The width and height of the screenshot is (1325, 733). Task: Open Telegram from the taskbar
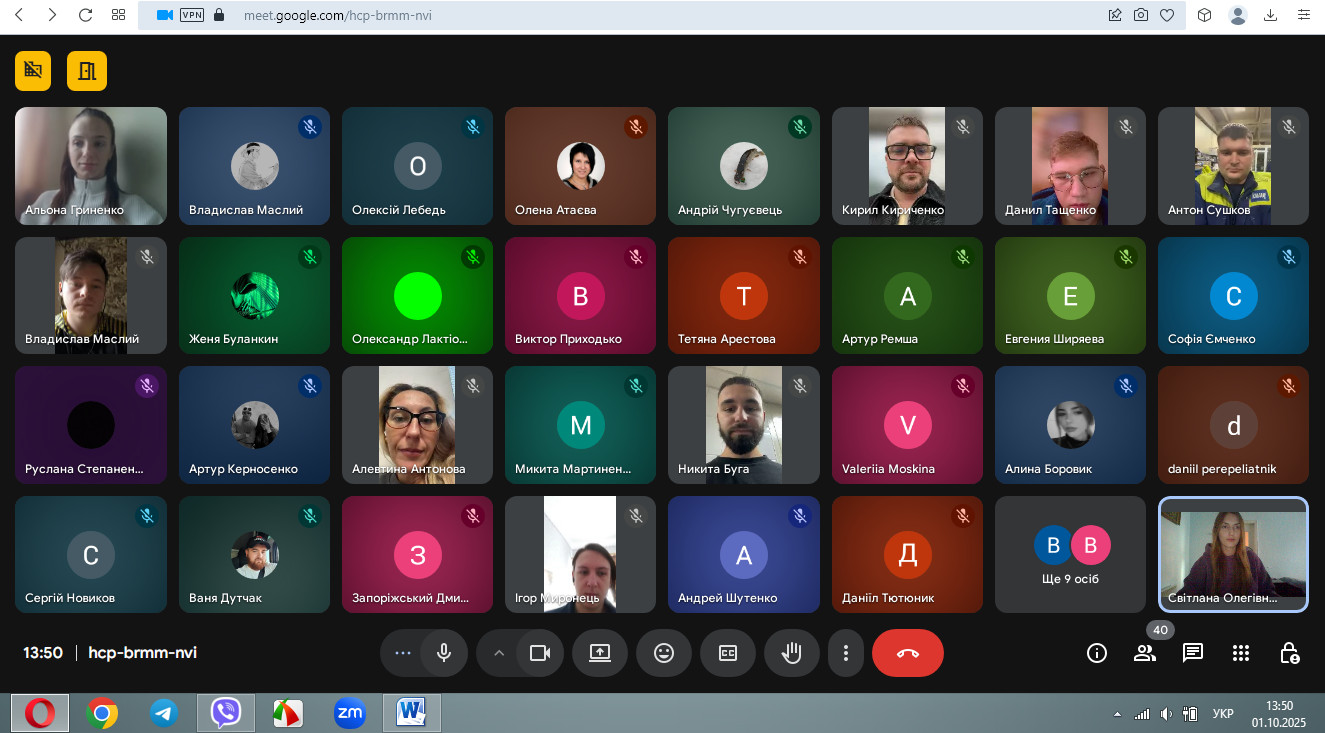point(164,713)
